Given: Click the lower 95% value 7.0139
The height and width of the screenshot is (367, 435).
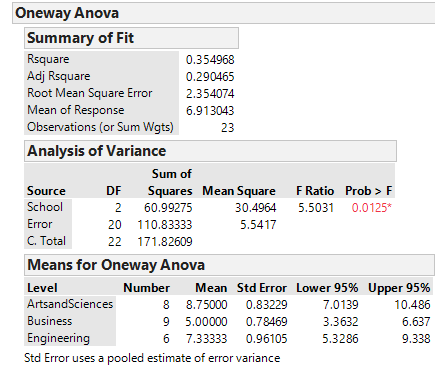Looking at the screenshot, I should (x=341, y=305).
